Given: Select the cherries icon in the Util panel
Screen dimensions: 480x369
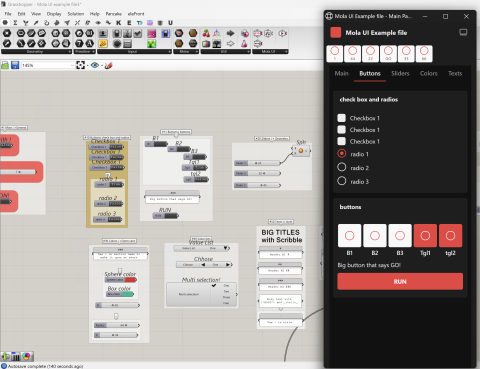Looking at the screenshot, I should coord(206,33).
